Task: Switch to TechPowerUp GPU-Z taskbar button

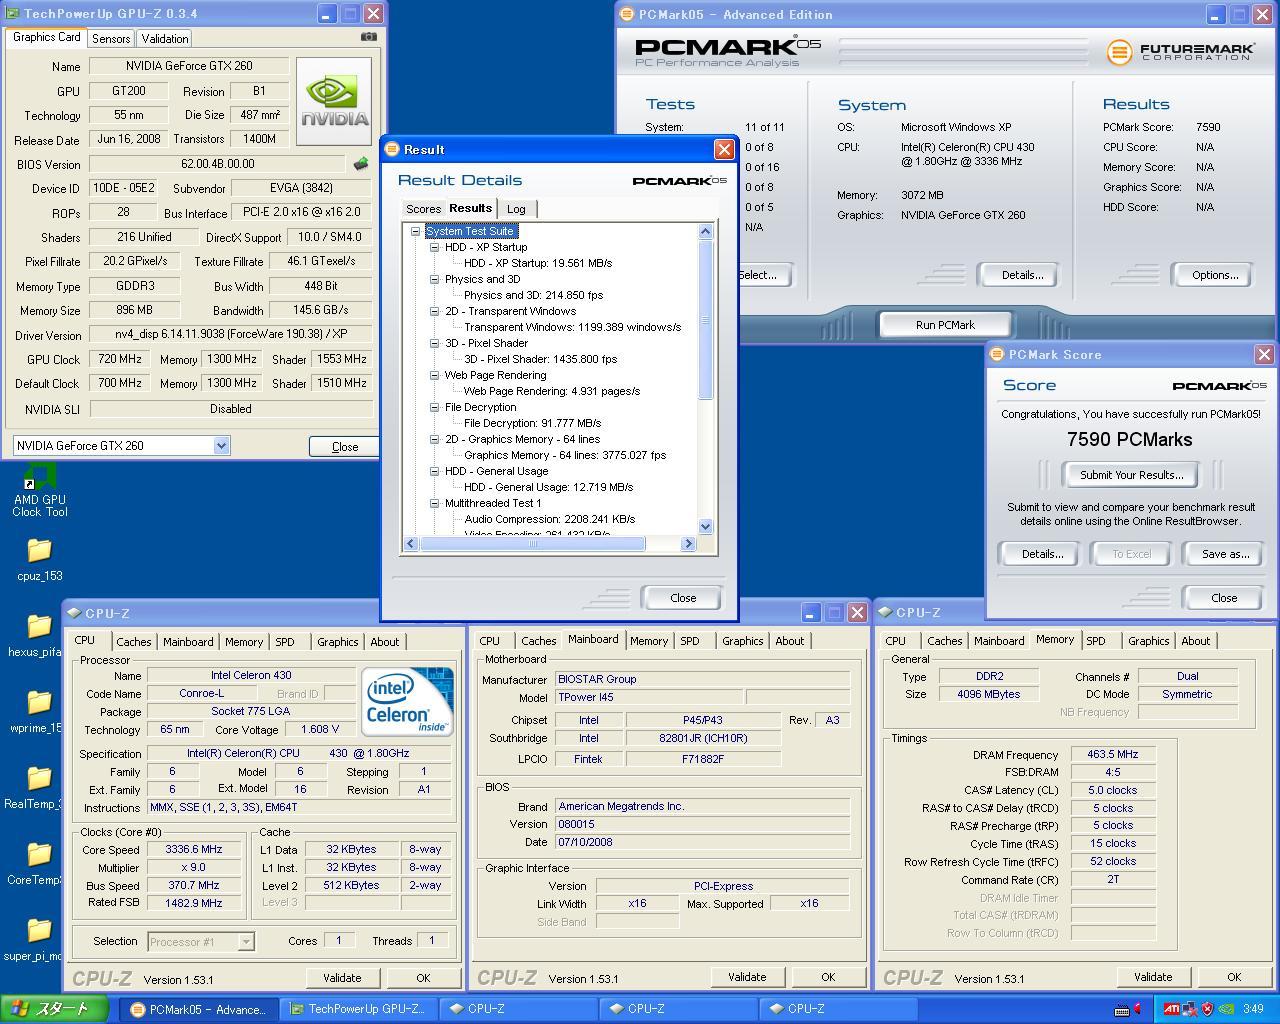Action: click(358, 1009)
